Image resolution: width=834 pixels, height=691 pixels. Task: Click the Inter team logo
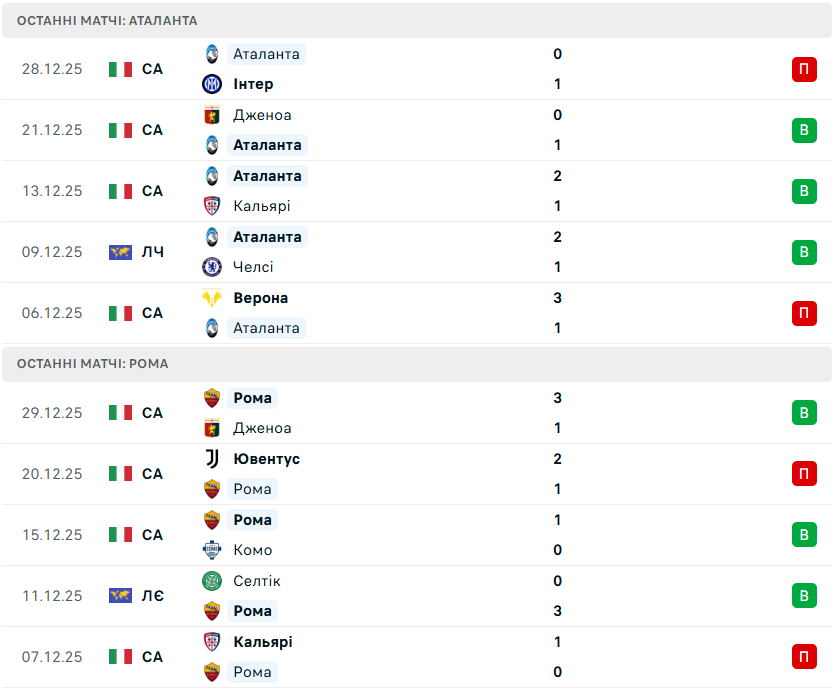(212, 84)
